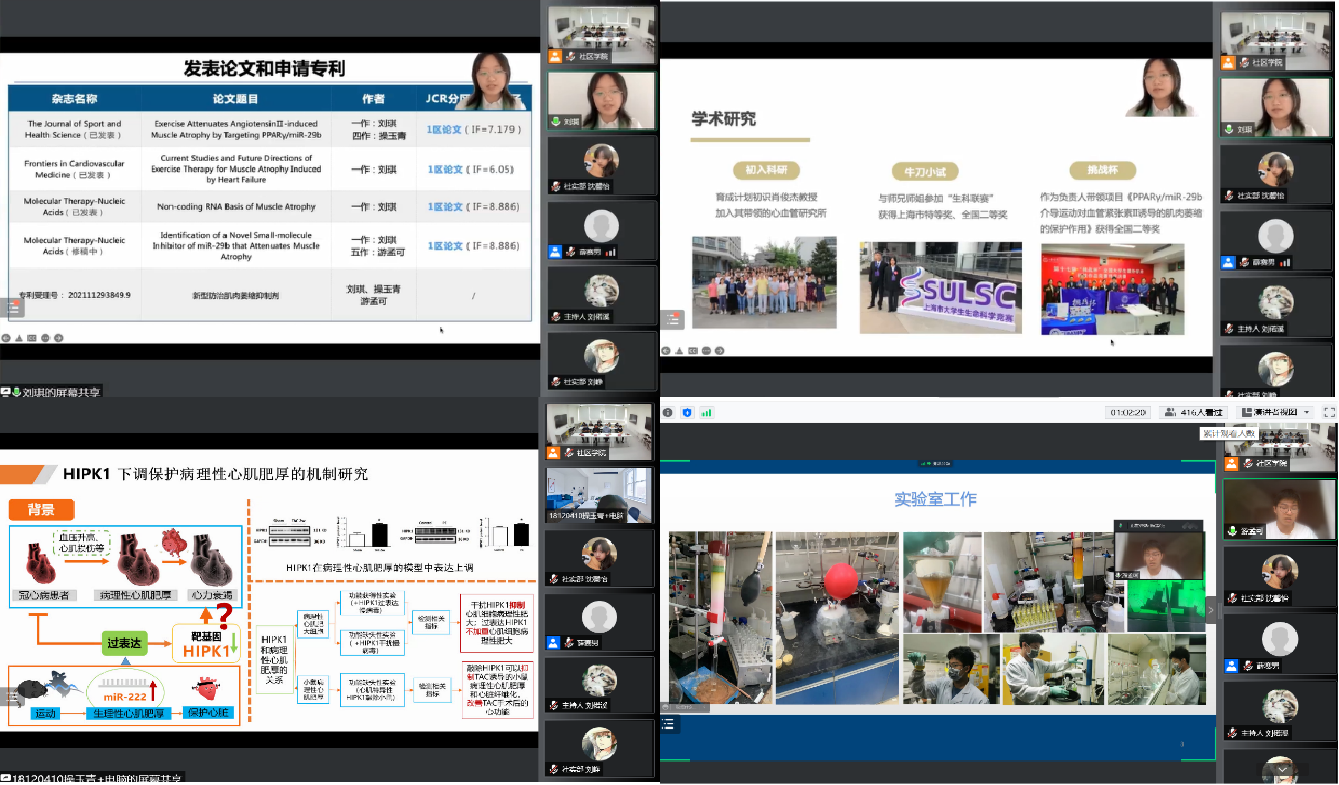Screen dimensions: 1339x785
Task: Select 沈馨怡 avatar tile beside HIPK1 slide
Action: (601, 558)
